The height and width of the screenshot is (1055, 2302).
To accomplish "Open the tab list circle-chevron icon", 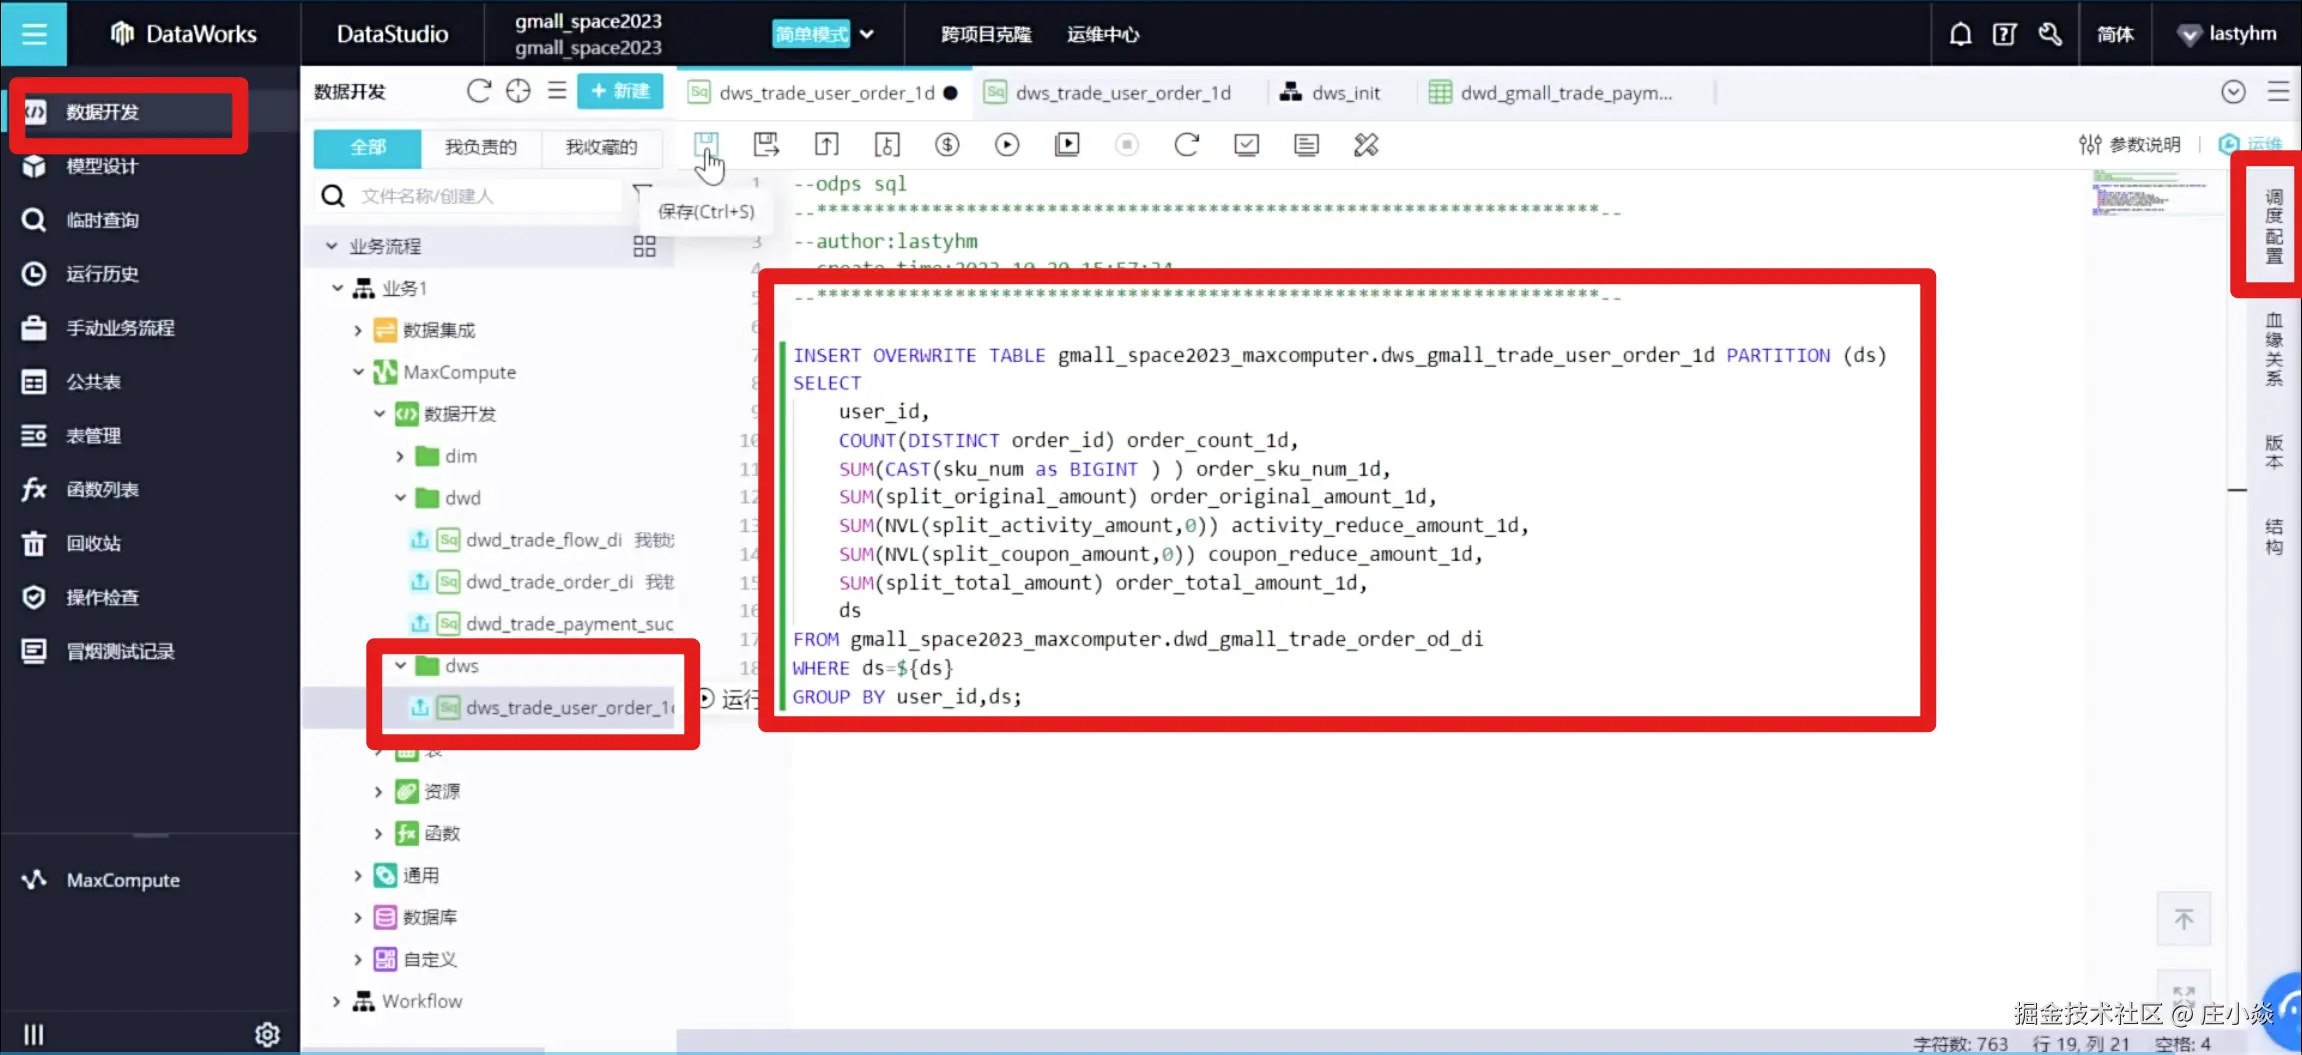I will [x=2233, y=92].
